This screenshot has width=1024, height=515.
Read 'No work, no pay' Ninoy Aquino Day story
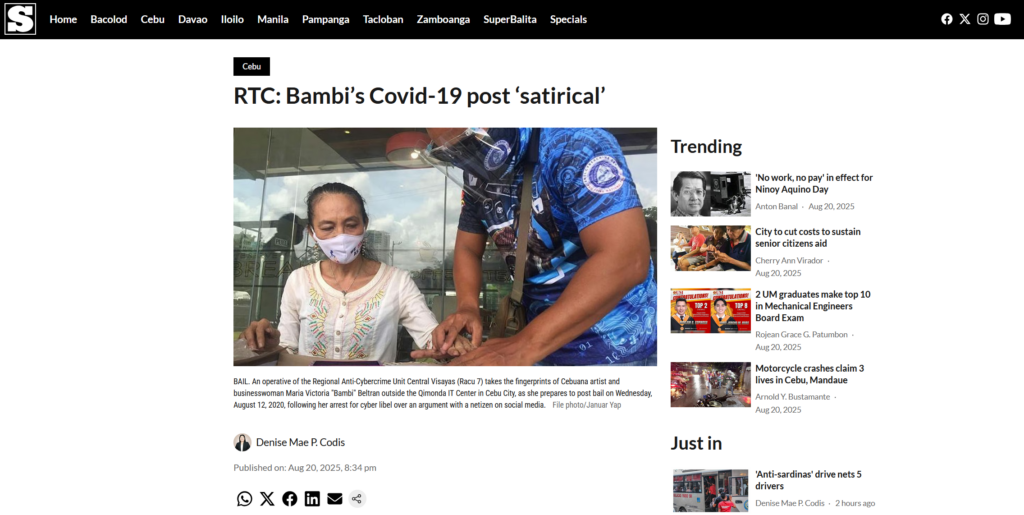tap(814, 183)
